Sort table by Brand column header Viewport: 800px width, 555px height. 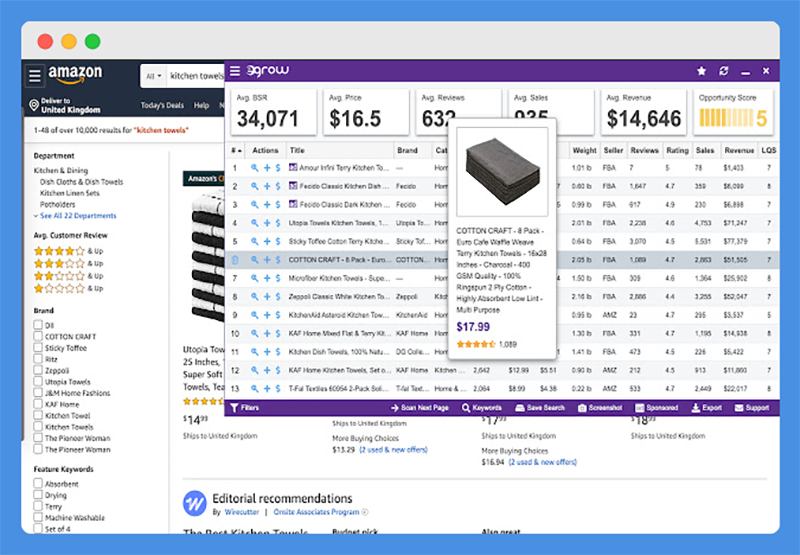tap(407, 150)
